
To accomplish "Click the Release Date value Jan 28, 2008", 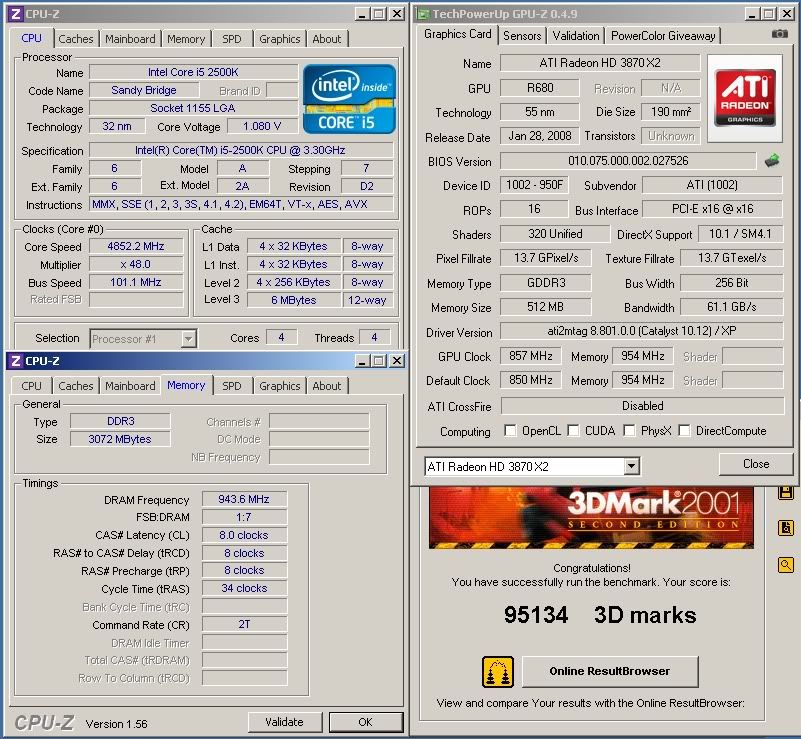I will pos(539,136).
